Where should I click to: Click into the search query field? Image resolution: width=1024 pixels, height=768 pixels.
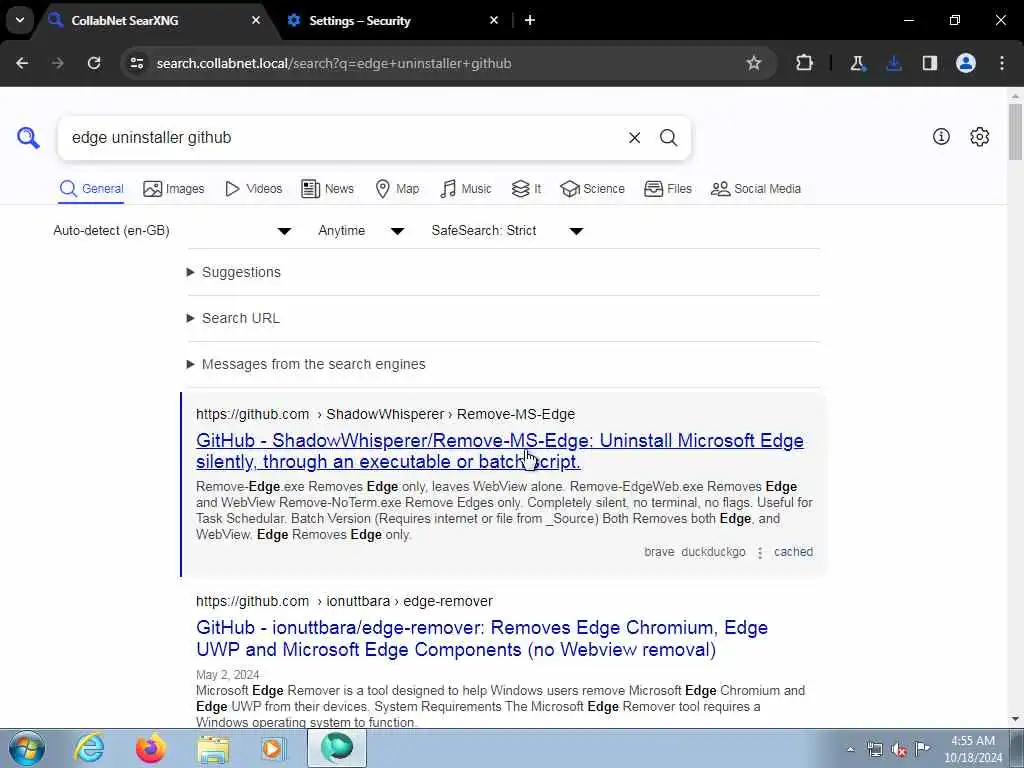pos(346,138)
